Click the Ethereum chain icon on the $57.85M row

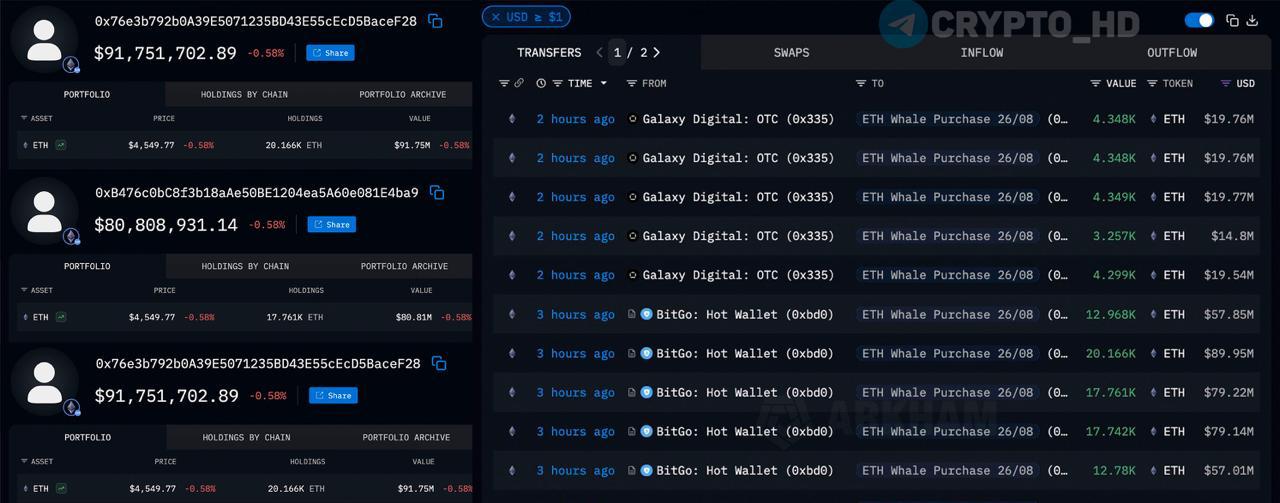[x=512, y=314]
